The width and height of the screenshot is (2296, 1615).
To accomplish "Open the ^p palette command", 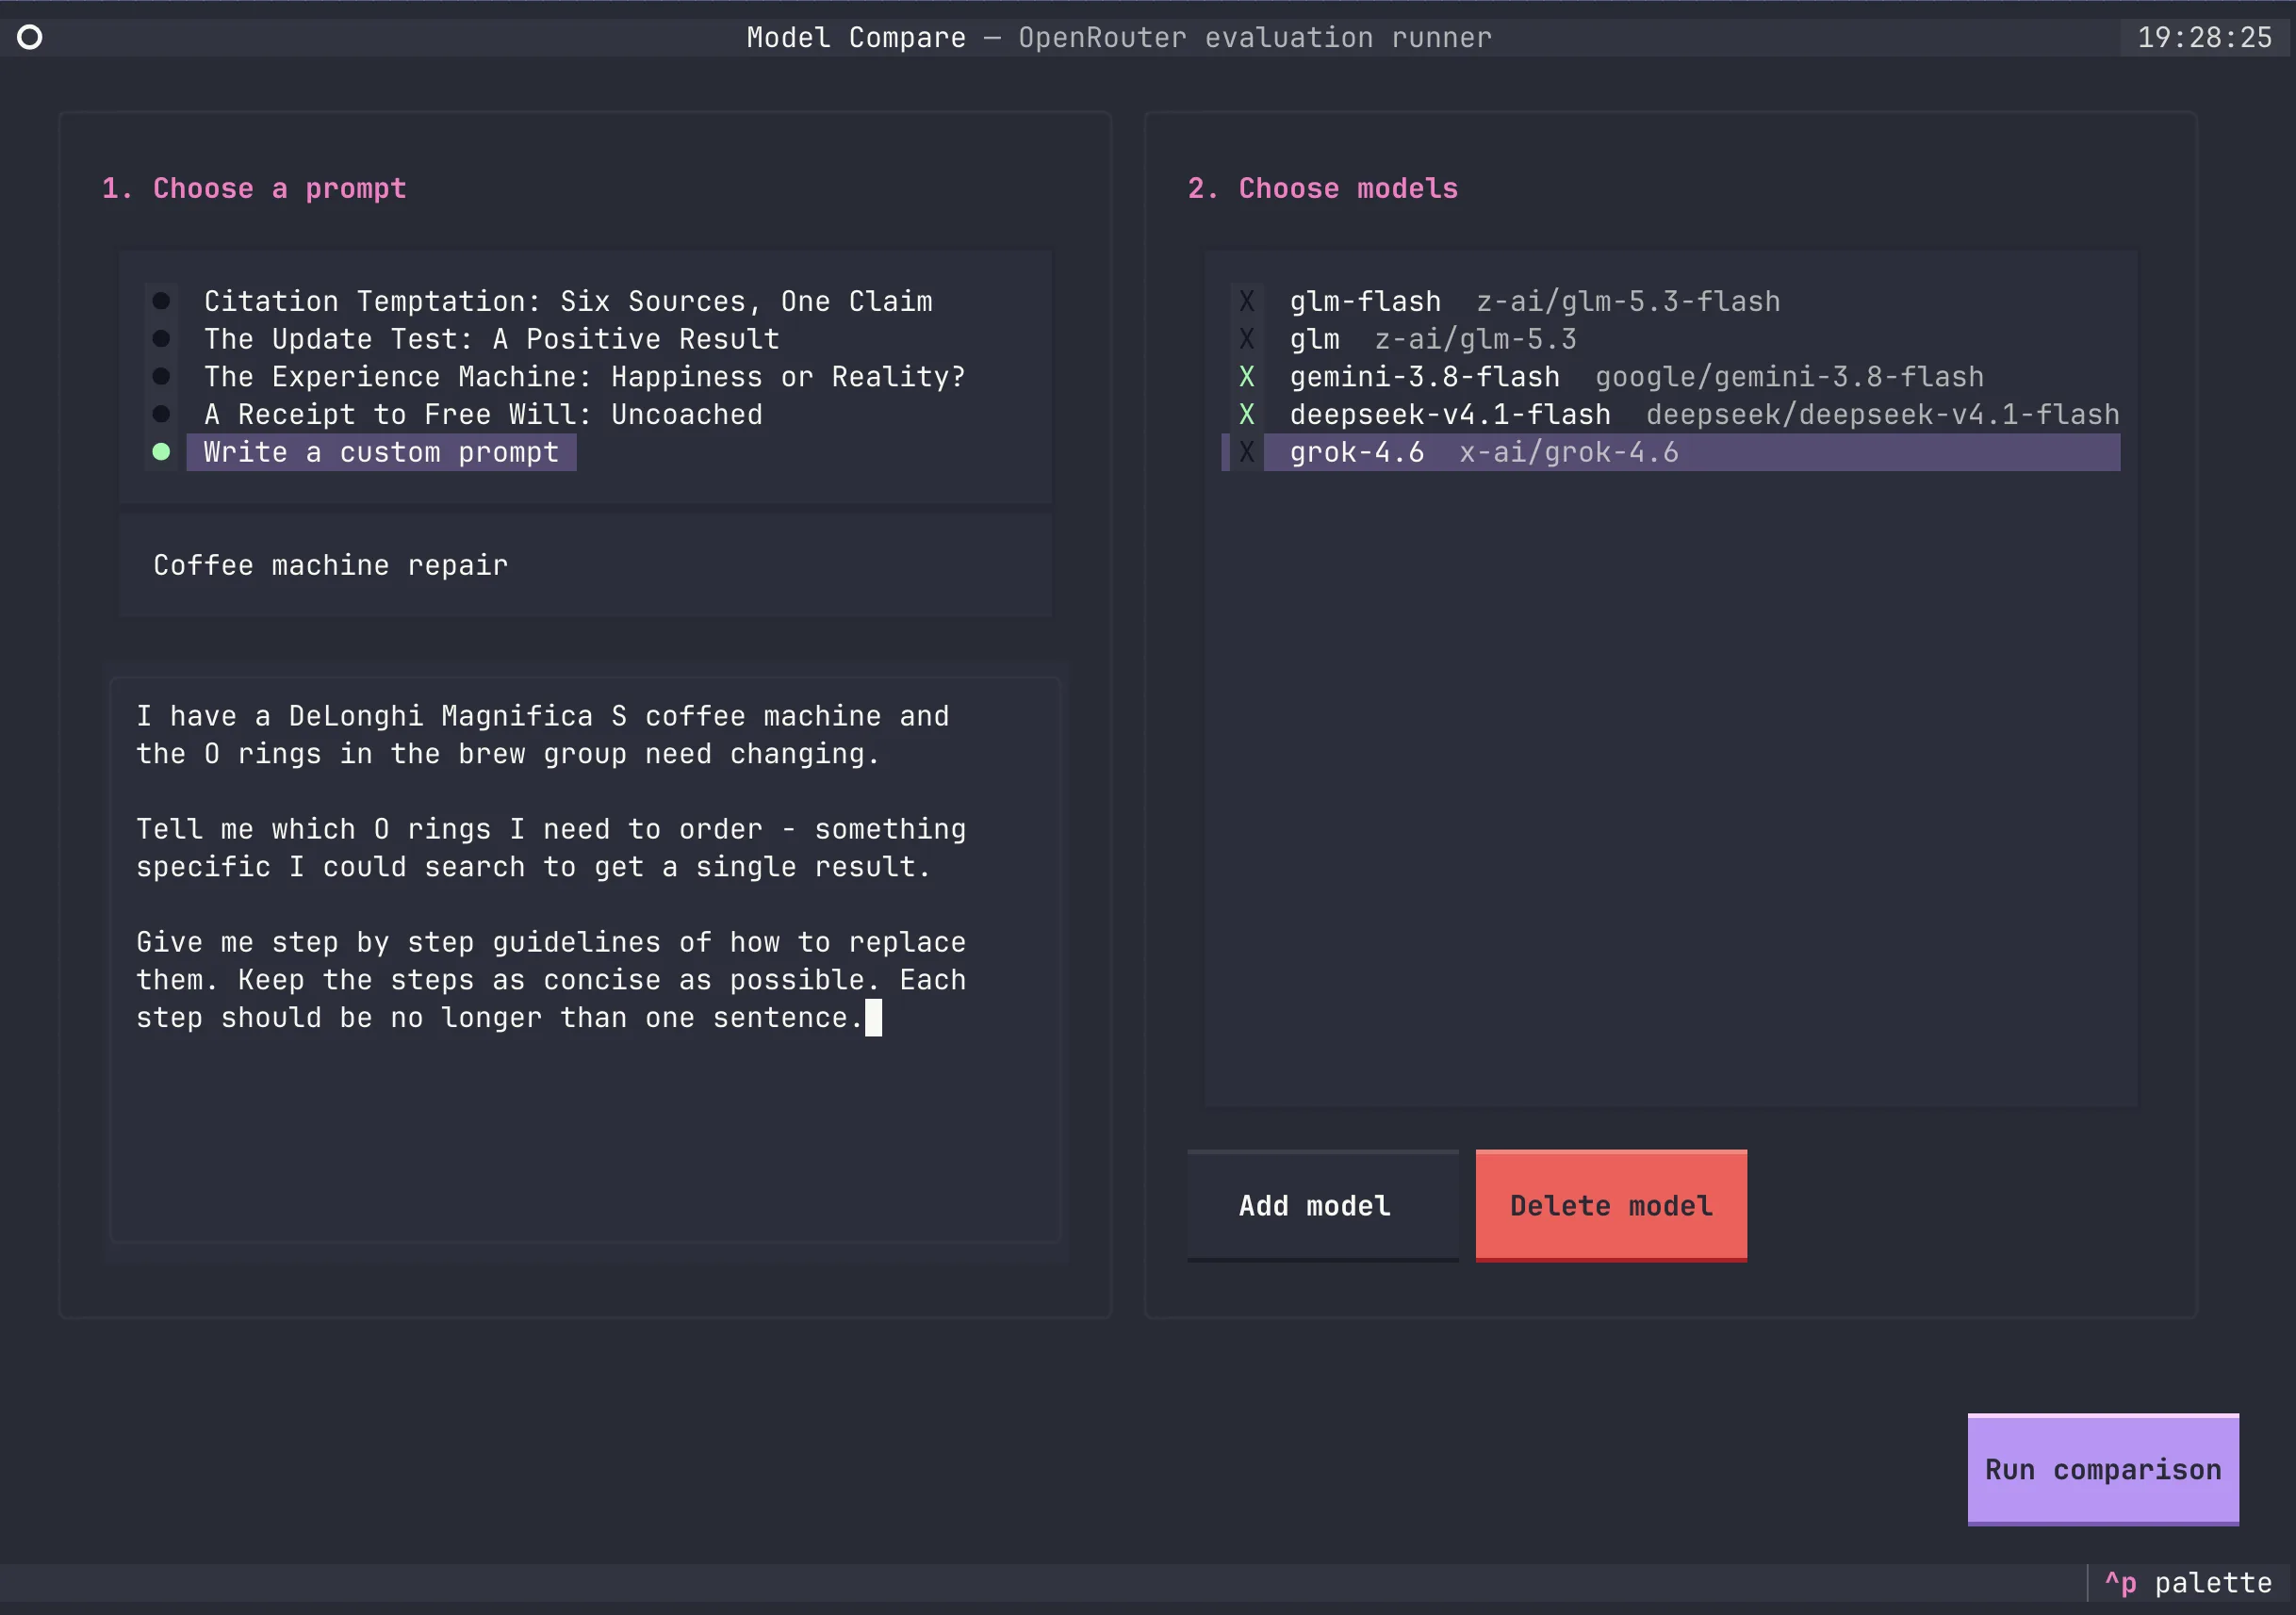I will (2188, 1584).
